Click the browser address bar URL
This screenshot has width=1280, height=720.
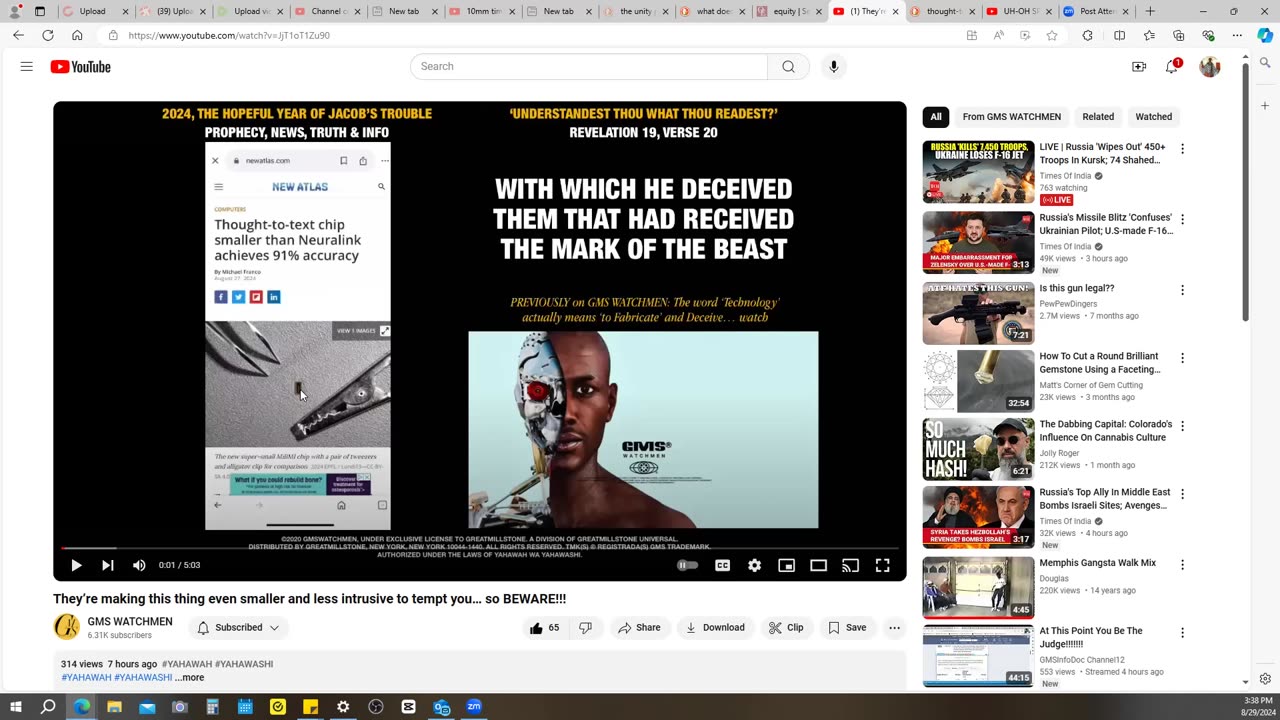(x=229, y=35)
